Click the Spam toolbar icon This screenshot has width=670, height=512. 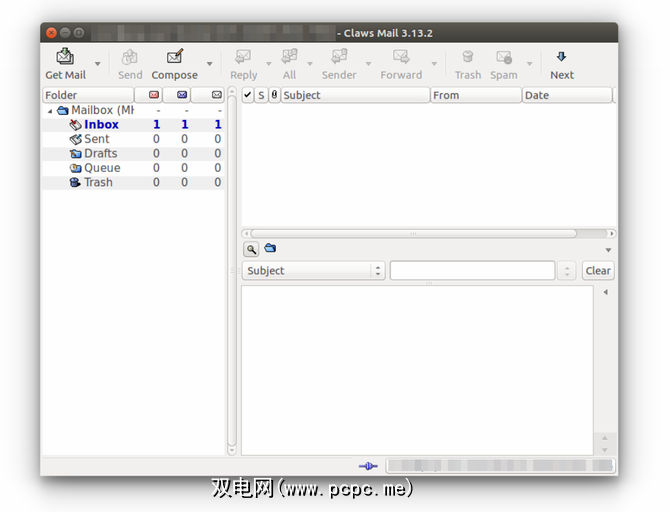(x=504, y=56)
